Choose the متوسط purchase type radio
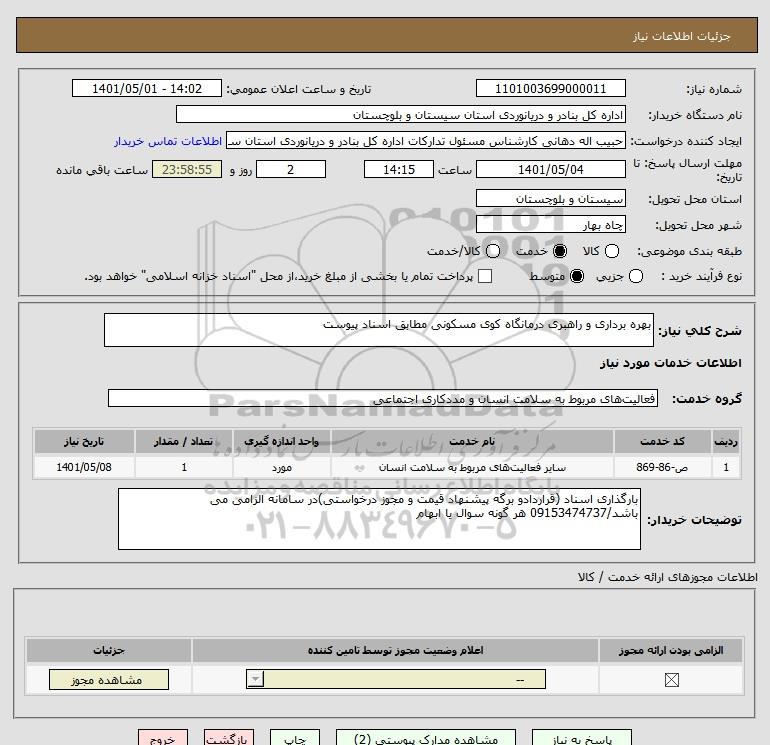770x745 pixels. tap(577, 276)
